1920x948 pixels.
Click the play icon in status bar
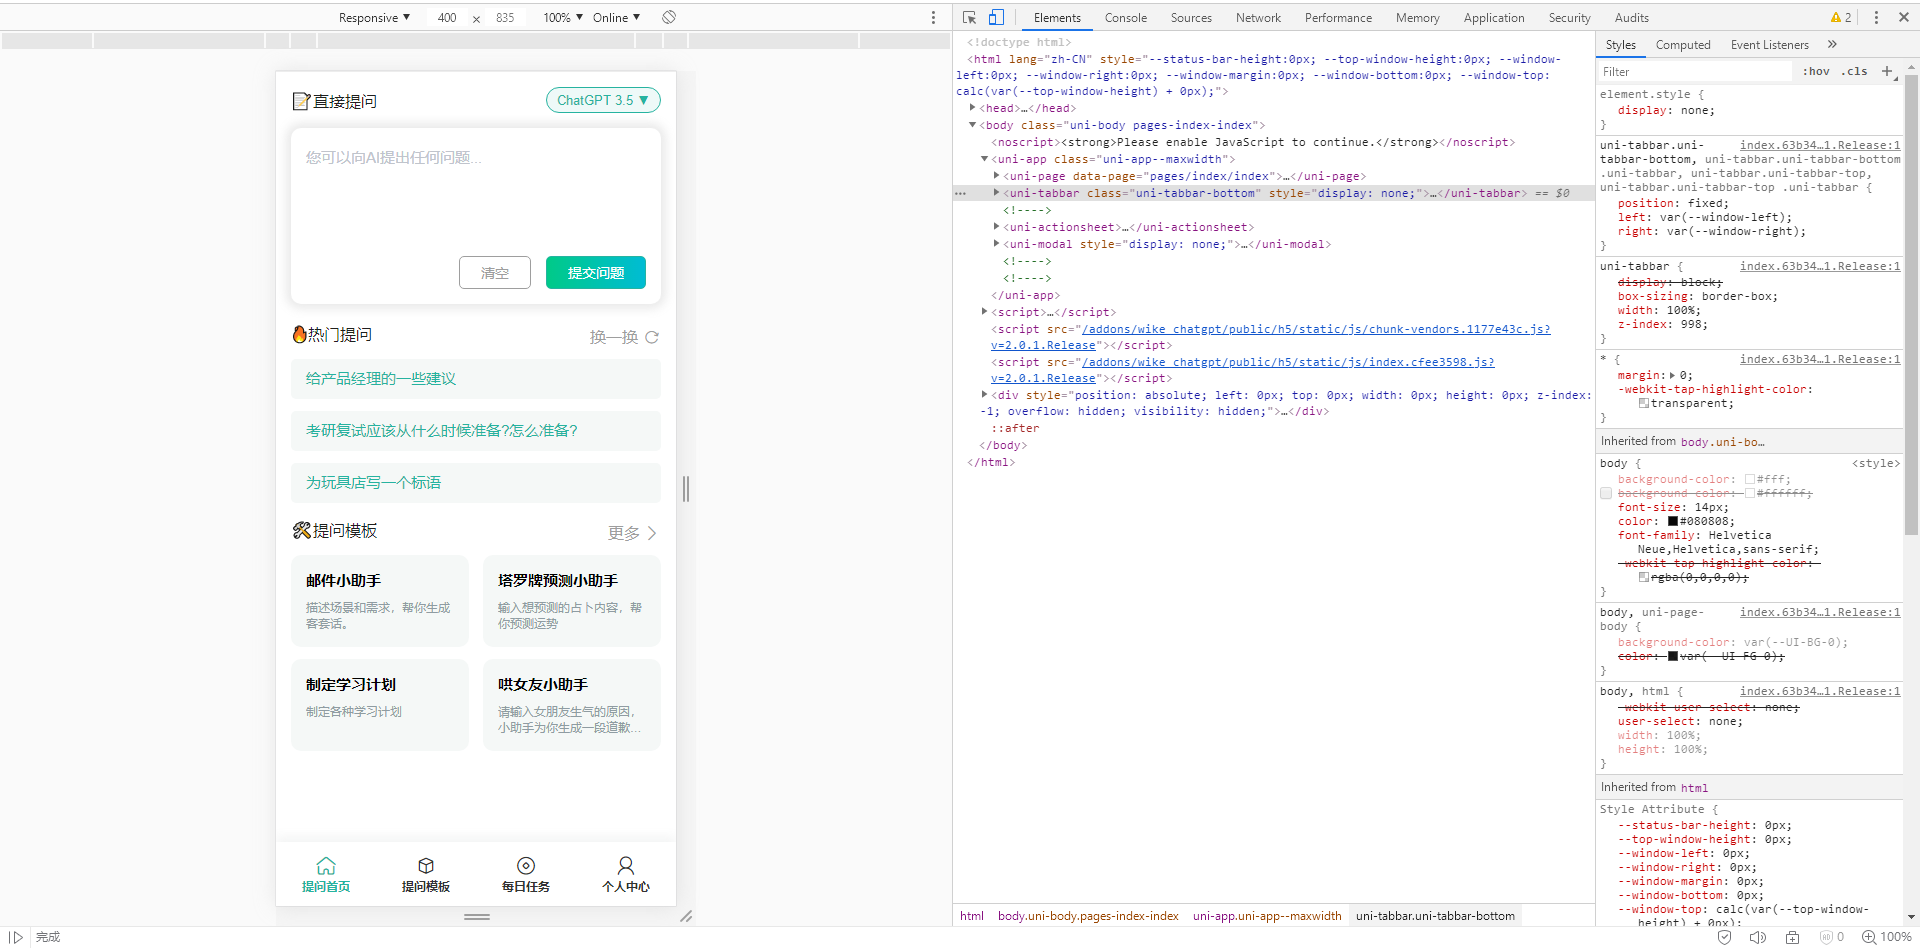pyautogui.click(x=16, y=937)
